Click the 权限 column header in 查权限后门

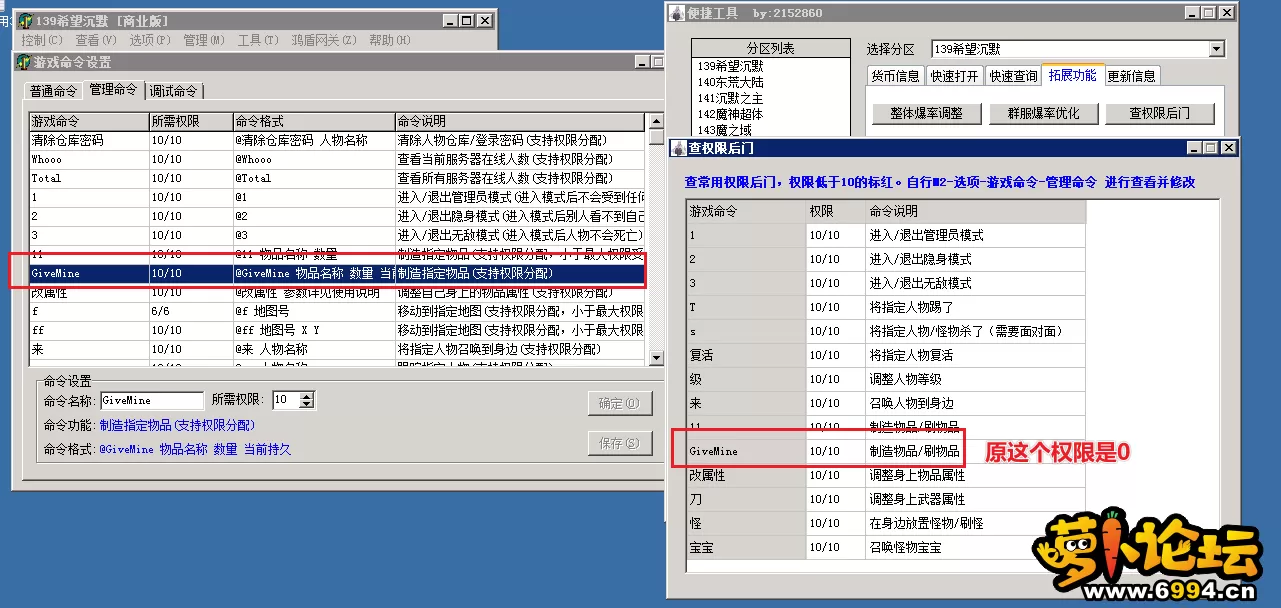[835, 211]
